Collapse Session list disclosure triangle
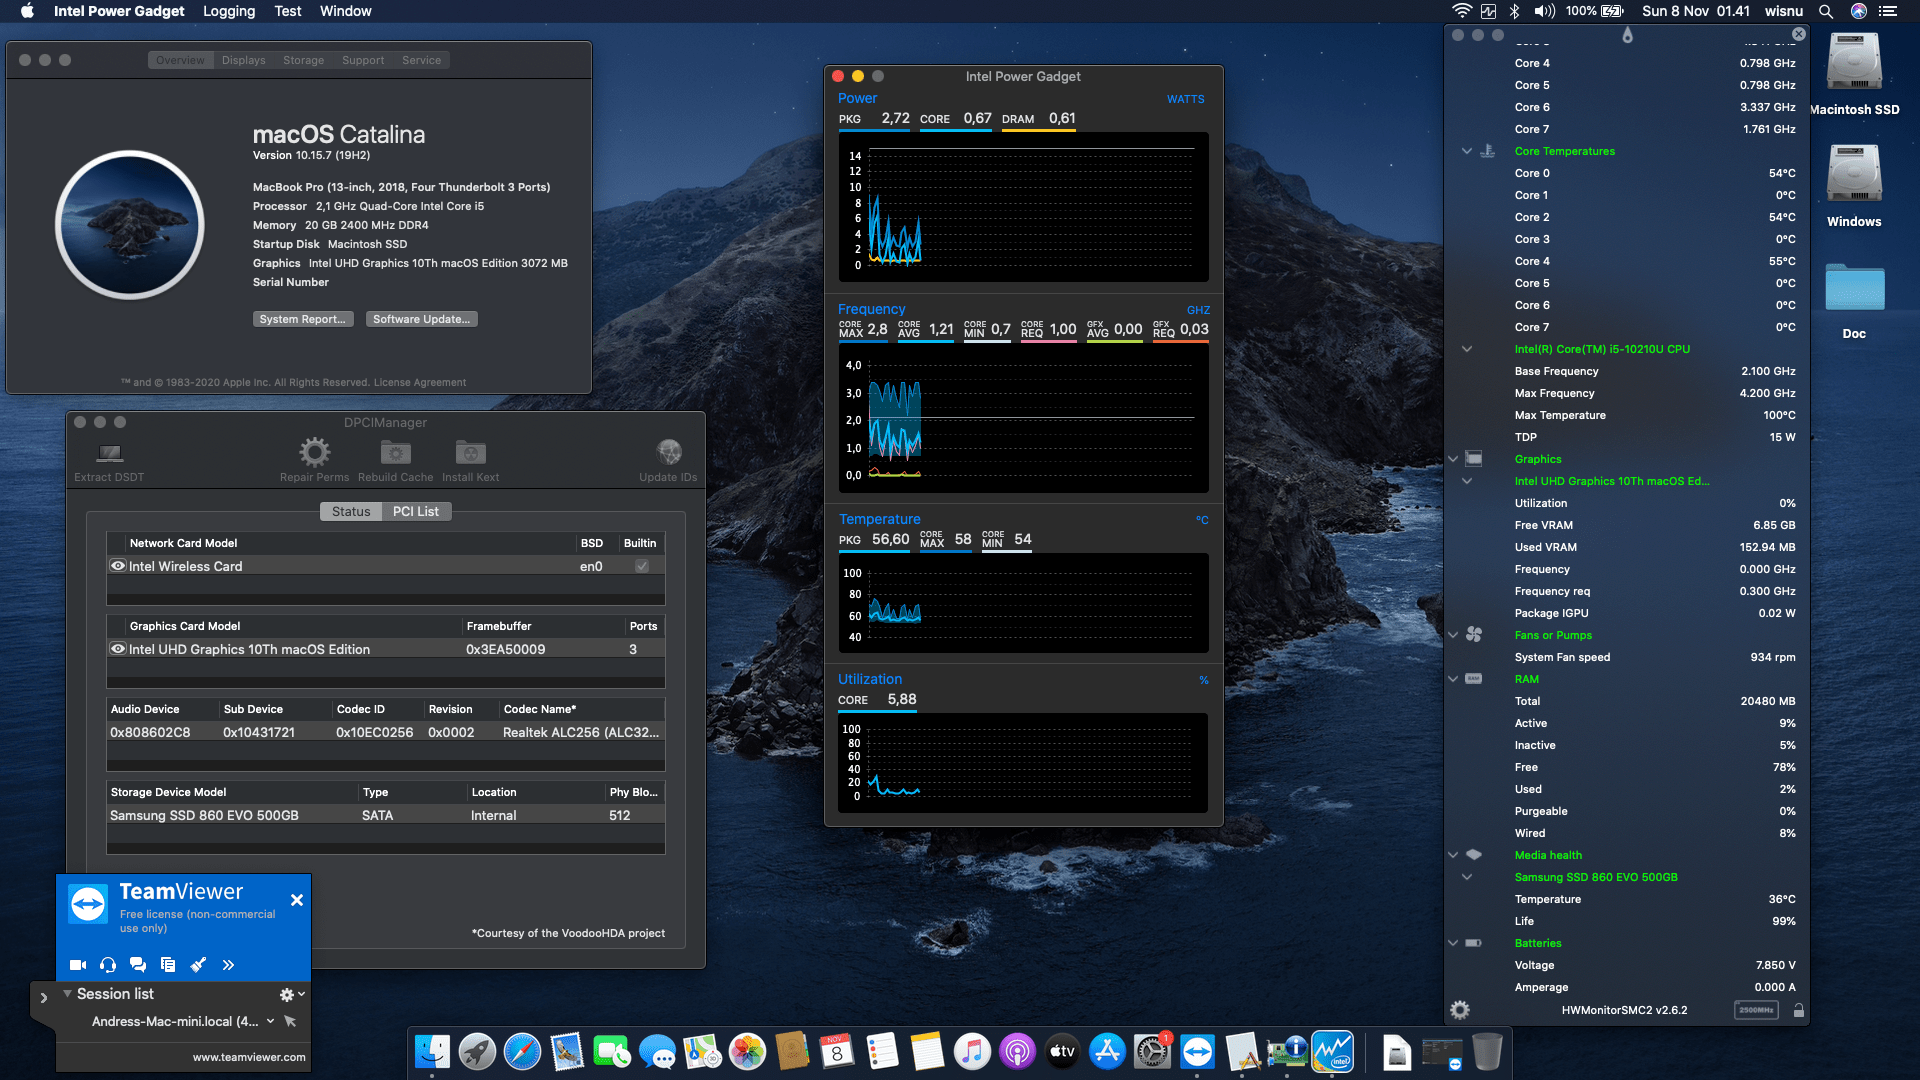This screenshot has height=1080, width=1920. coord(67,994)
